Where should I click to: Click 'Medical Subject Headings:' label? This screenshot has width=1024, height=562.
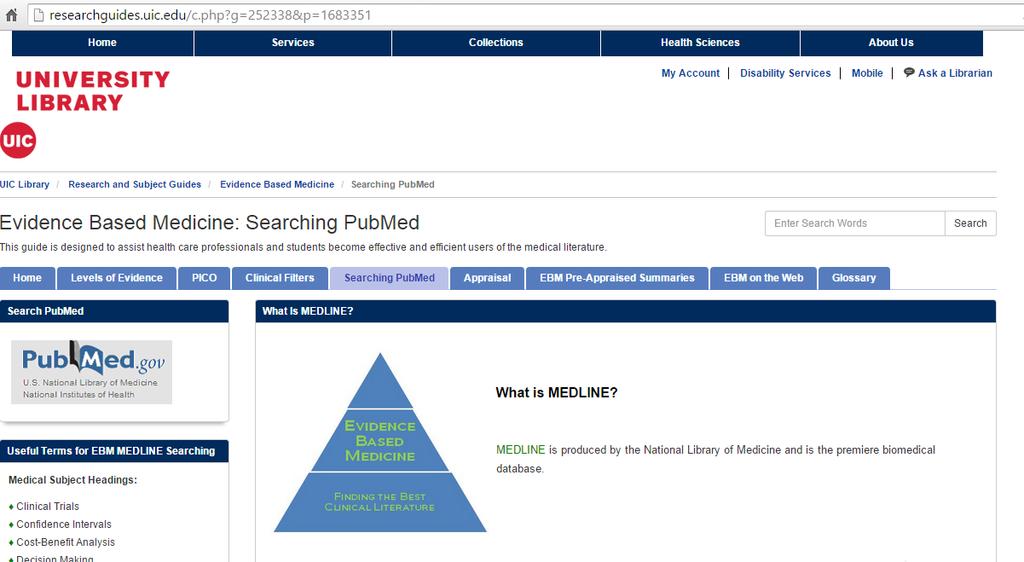(72, 480)
